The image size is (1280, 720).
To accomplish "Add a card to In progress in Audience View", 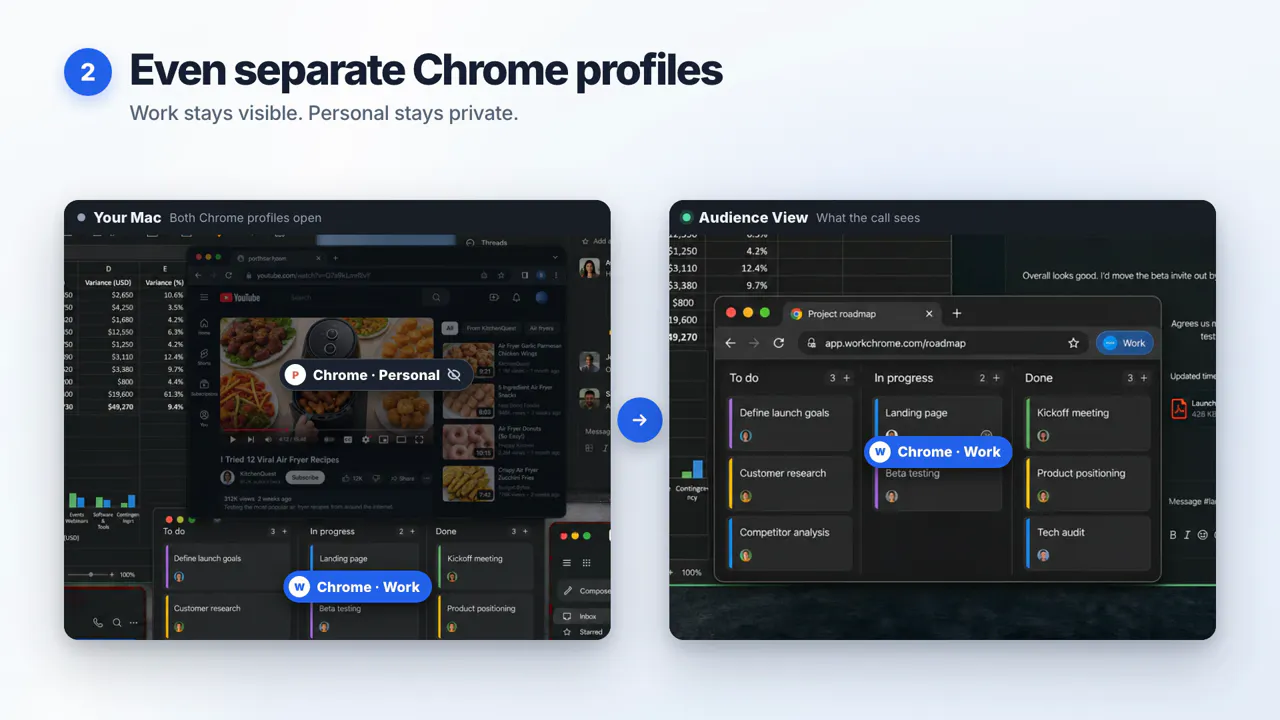I will tap(996, 378).
